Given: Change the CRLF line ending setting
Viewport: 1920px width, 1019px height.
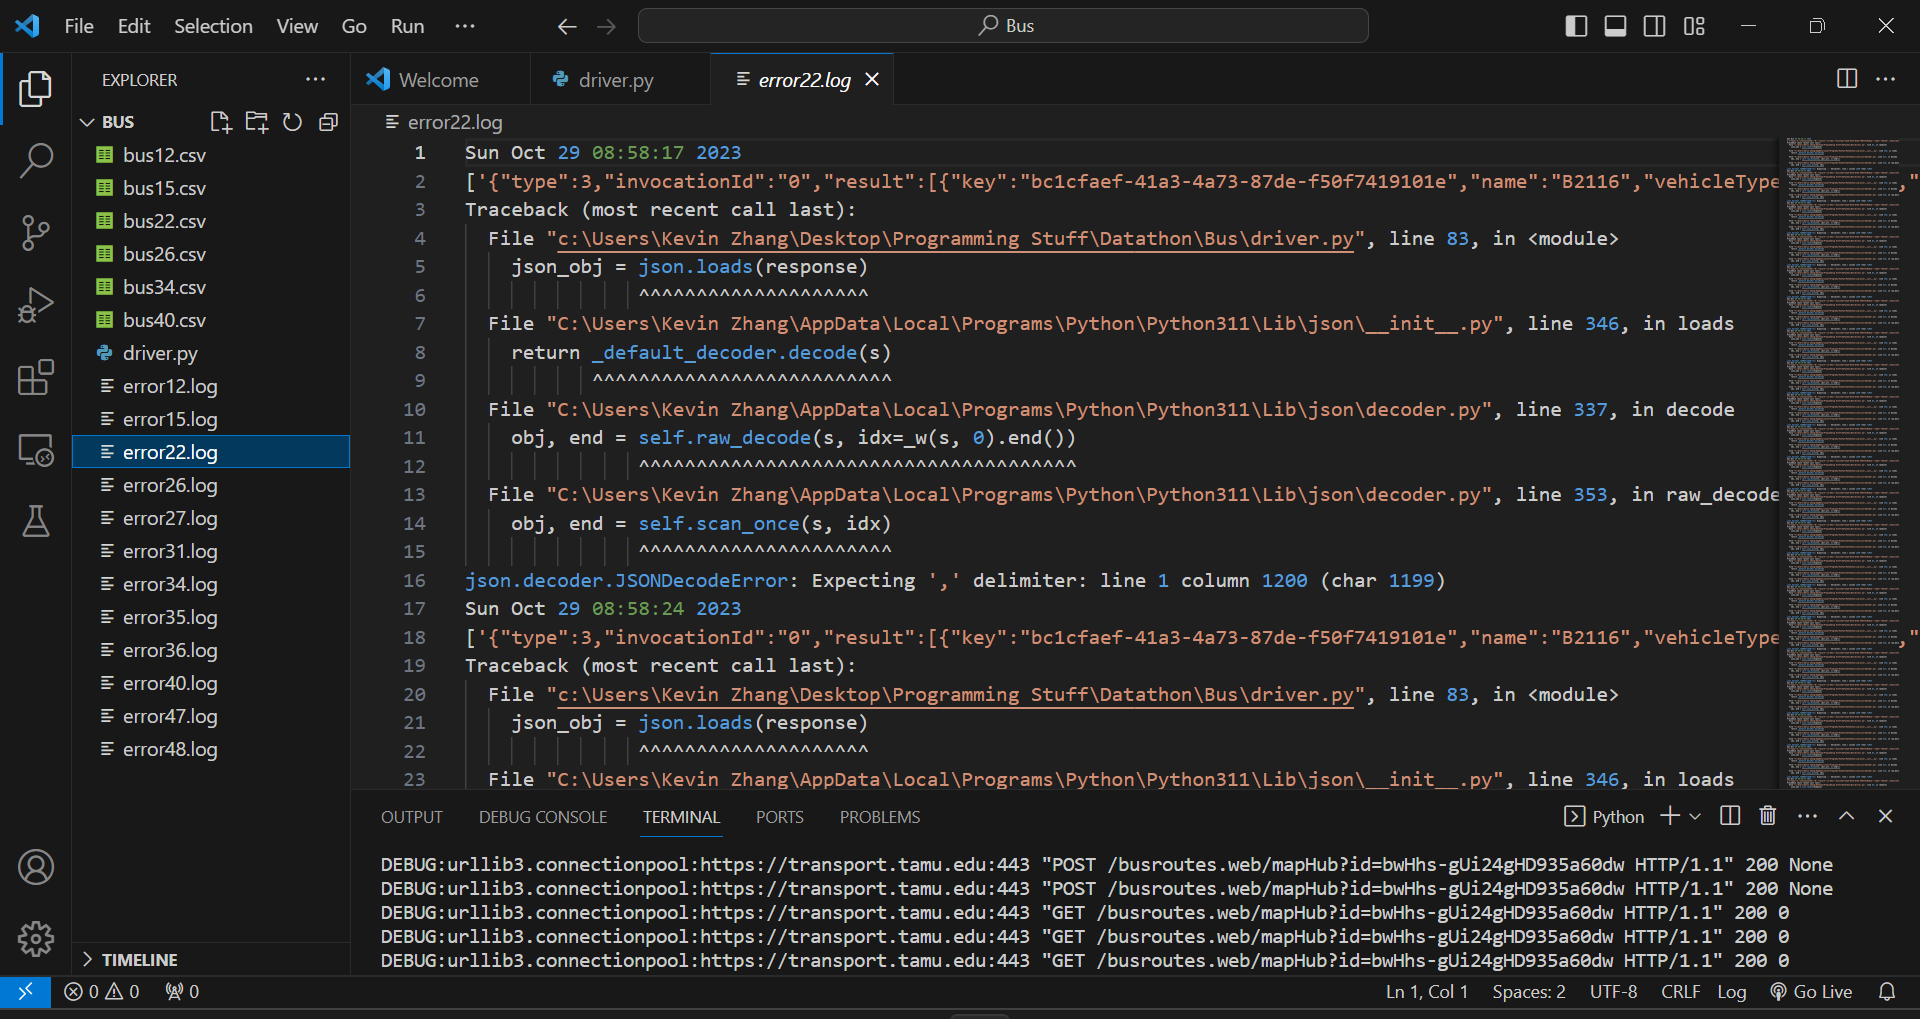Looking at the screenshot, I should coord(1680,992).
